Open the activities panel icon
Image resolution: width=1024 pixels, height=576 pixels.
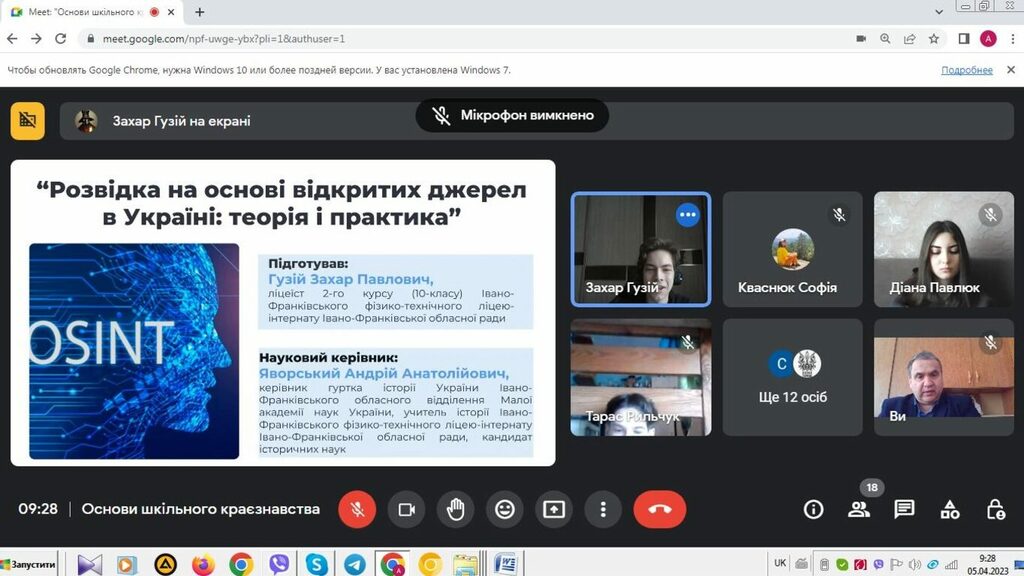point(950,509)
